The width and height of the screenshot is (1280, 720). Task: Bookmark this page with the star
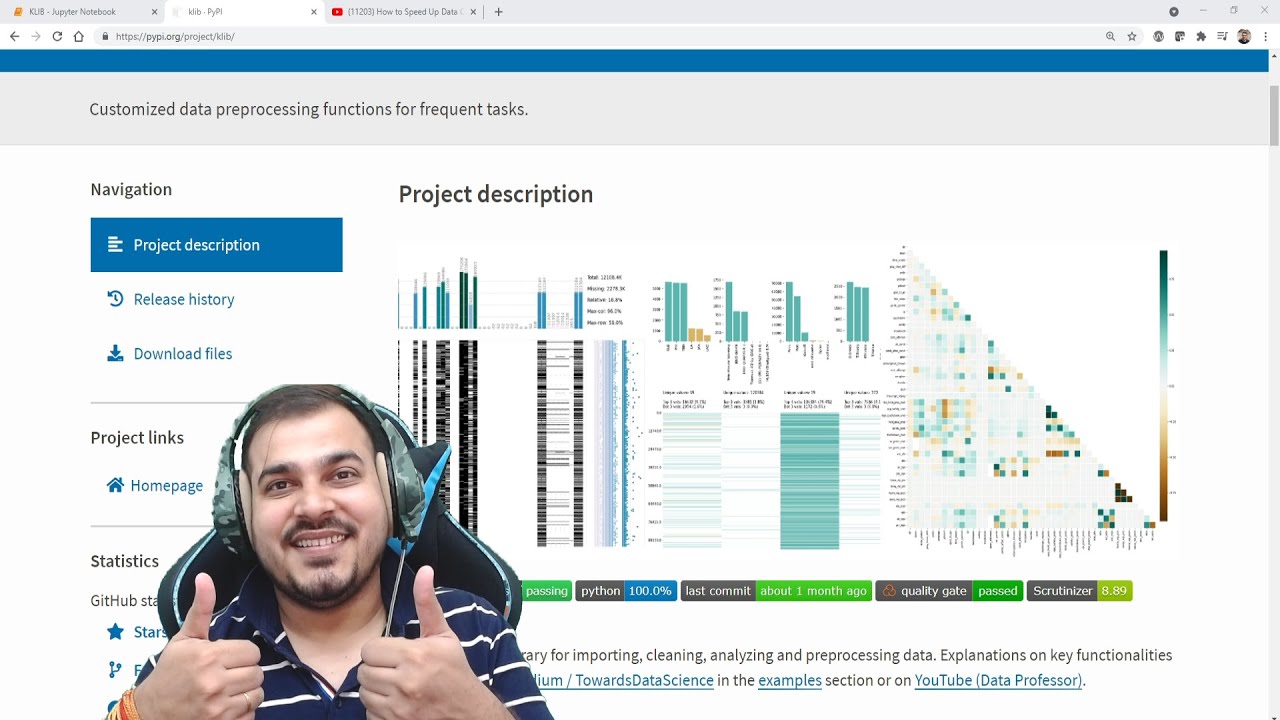1132,36
